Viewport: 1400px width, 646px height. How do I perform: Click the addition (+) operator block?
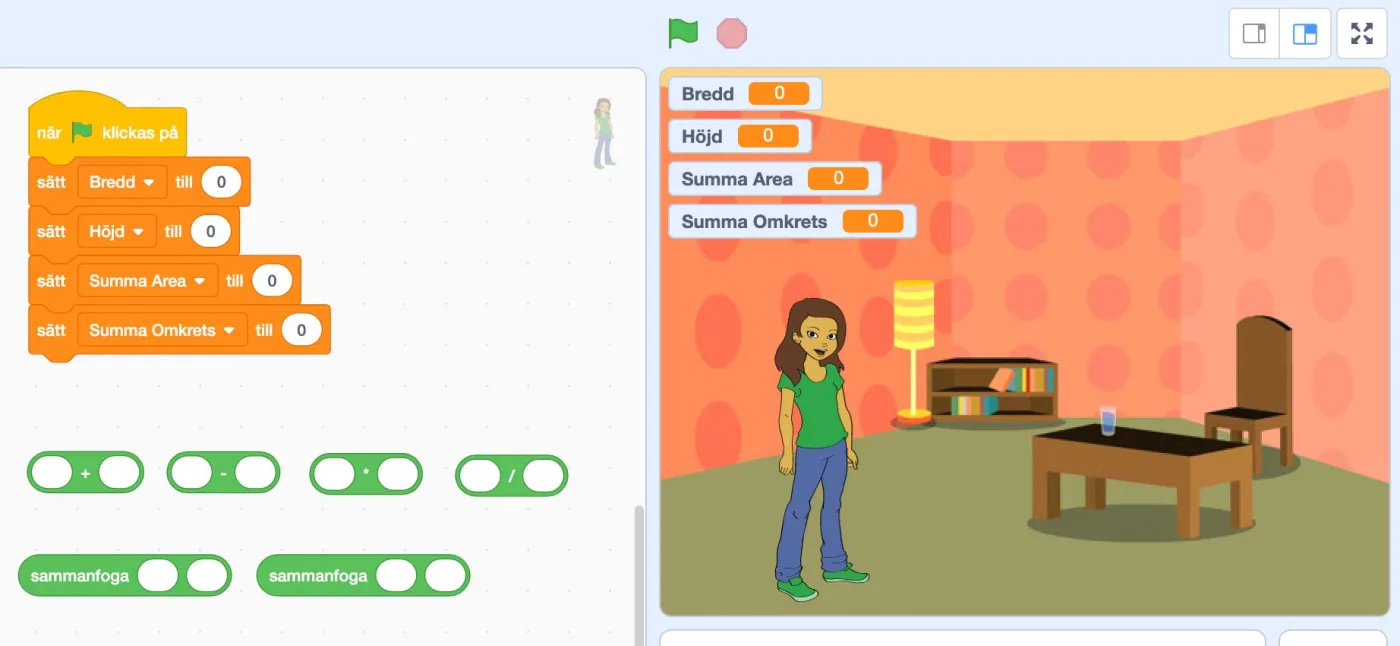tap(85, 472)
